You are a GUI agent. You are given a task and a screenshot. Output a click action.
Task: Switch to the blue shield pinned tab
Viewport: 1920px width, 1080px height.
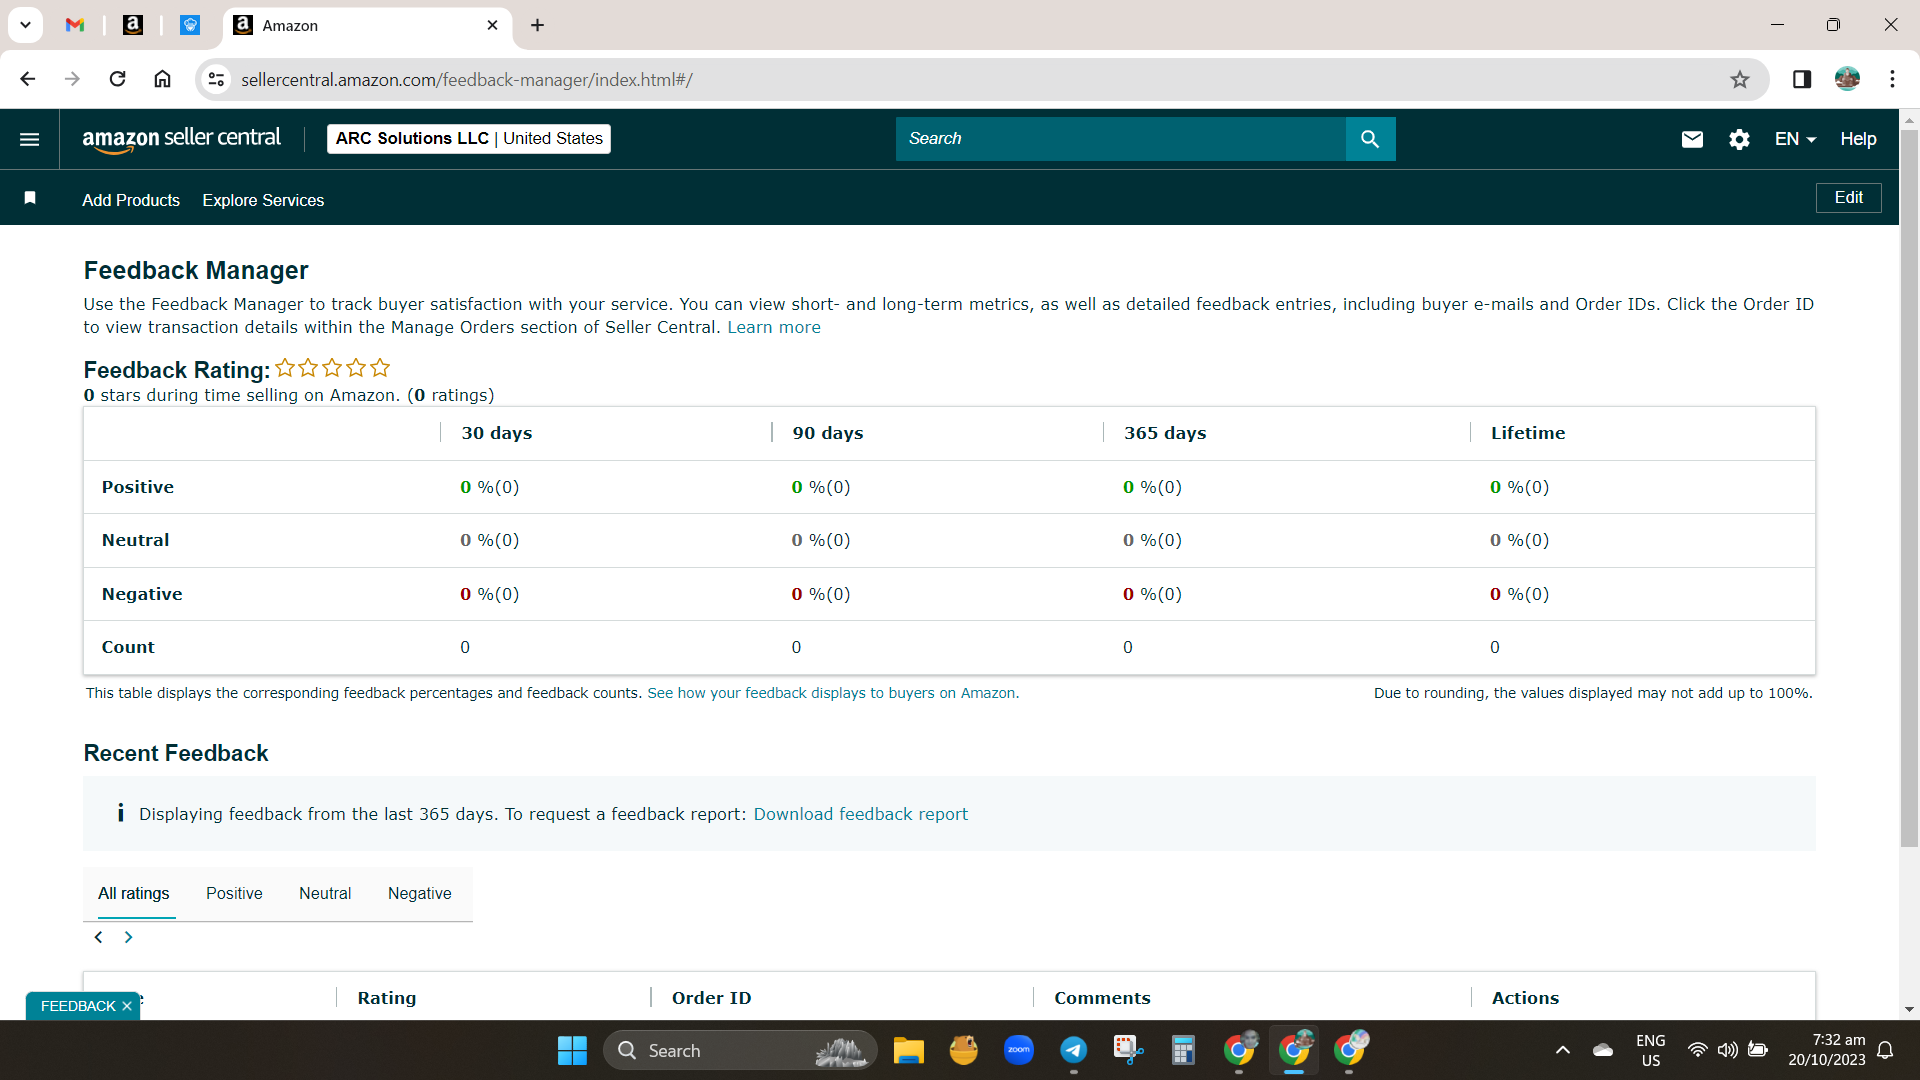point(190,25)
